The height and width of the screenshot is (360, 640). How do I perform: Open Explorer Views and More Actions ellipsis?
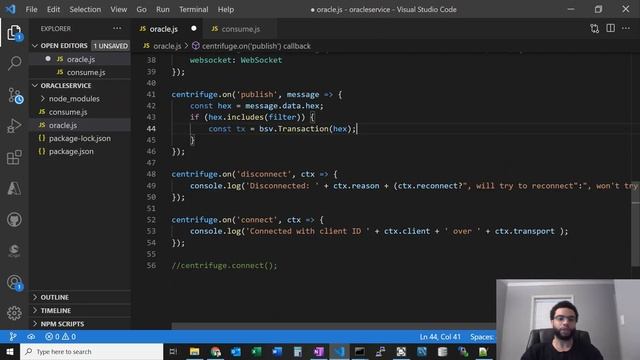[x=117, y=28]
